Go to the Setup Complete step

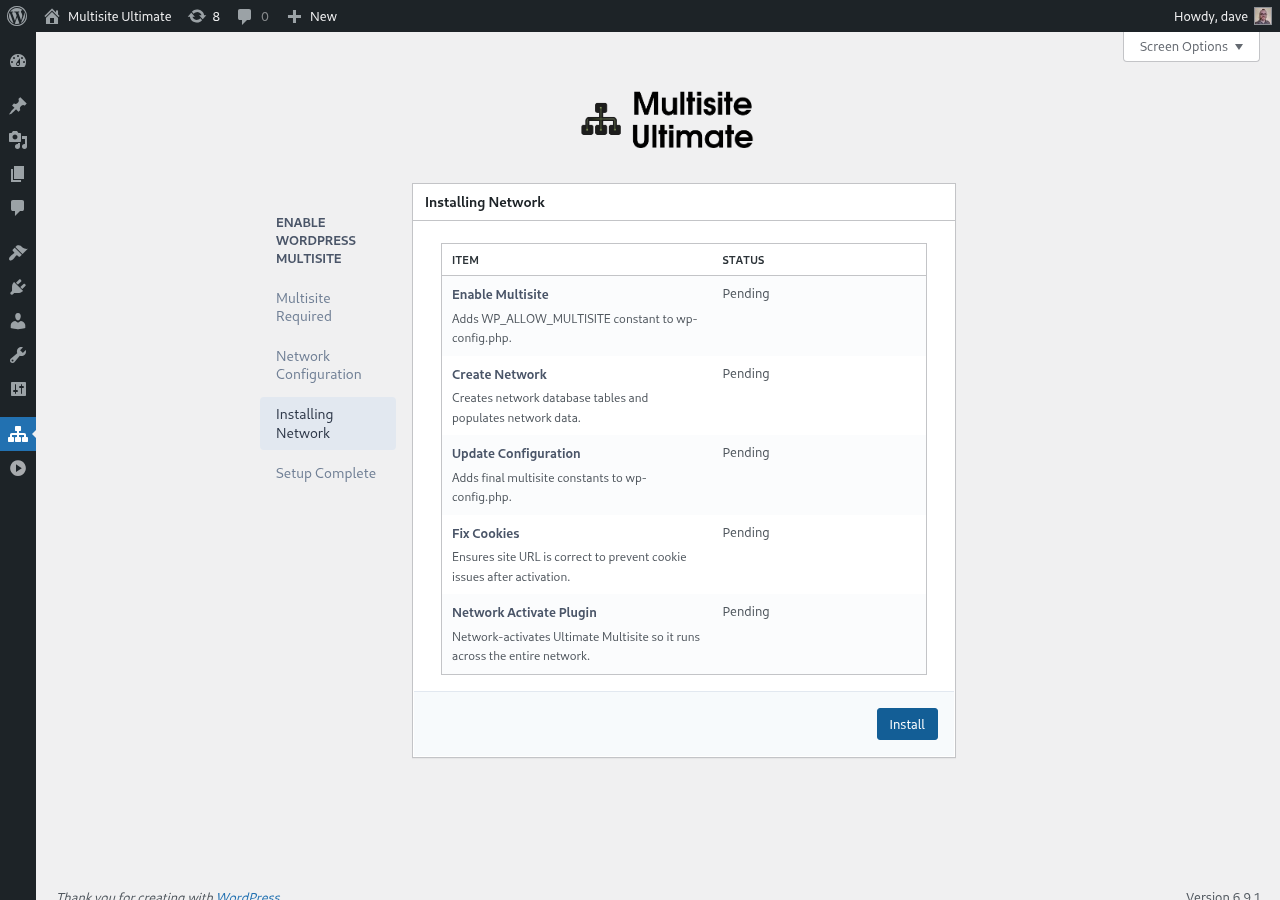tap(326, 473)
